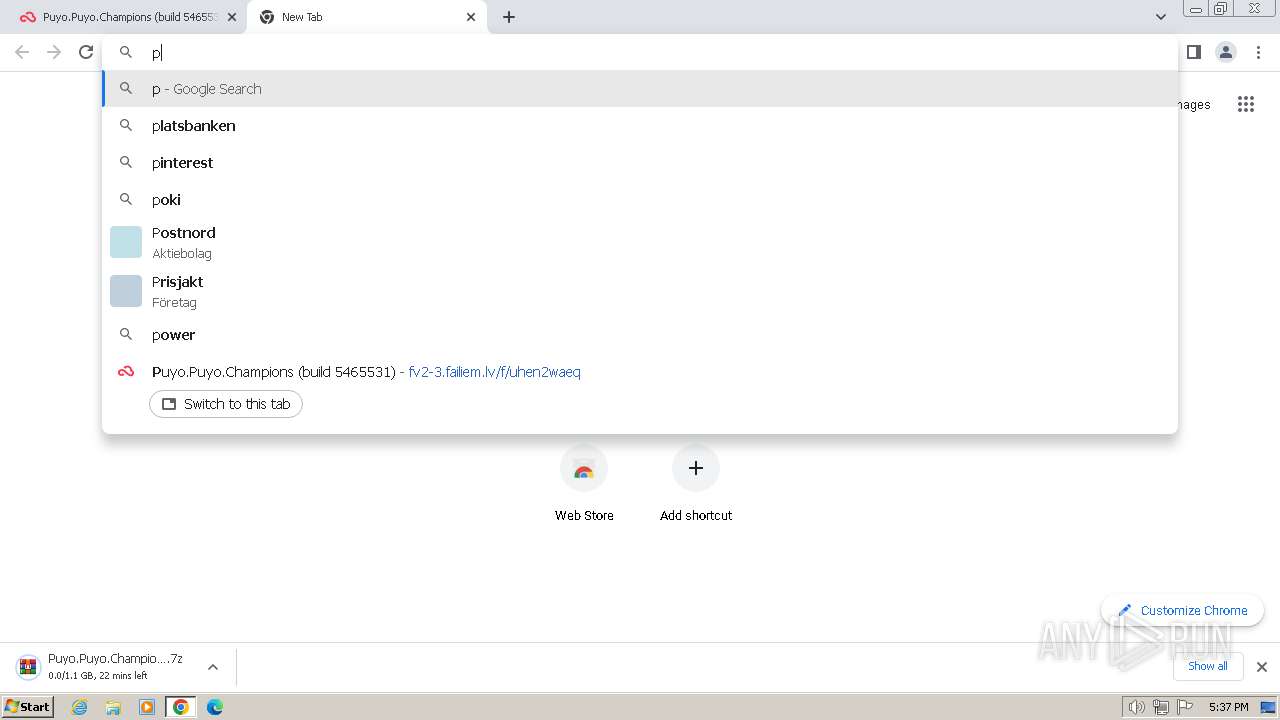
Task: Open the Chrome three-dot menu
Action: click(1258, 52)
